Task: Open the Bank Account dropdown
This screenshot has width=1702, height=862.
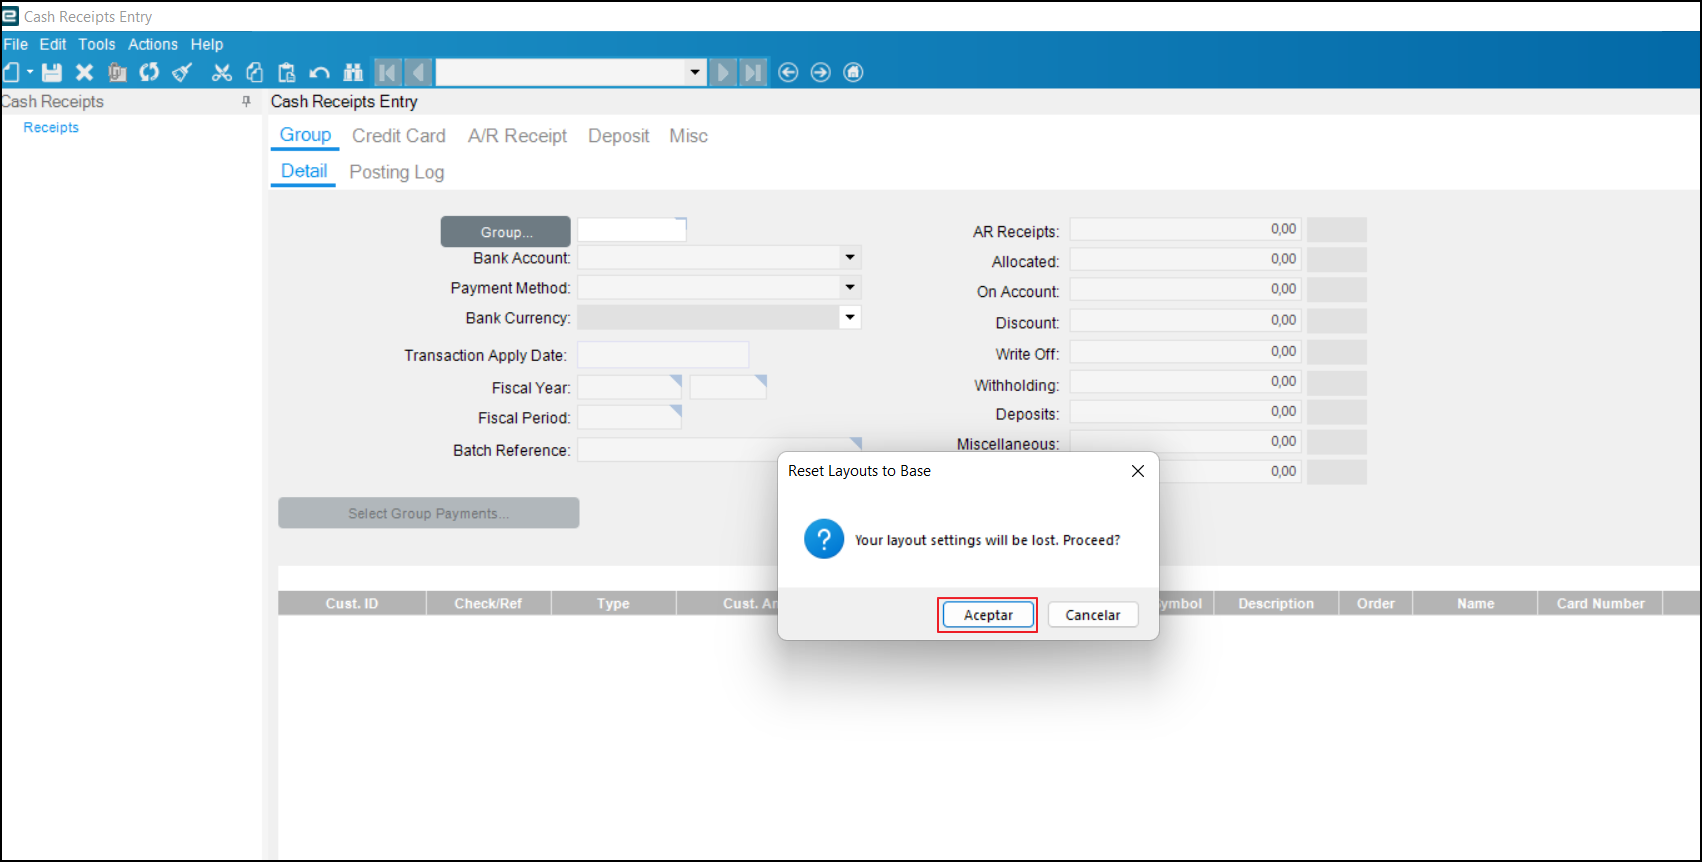Action: pyautogui.click(x=850, y=258)
